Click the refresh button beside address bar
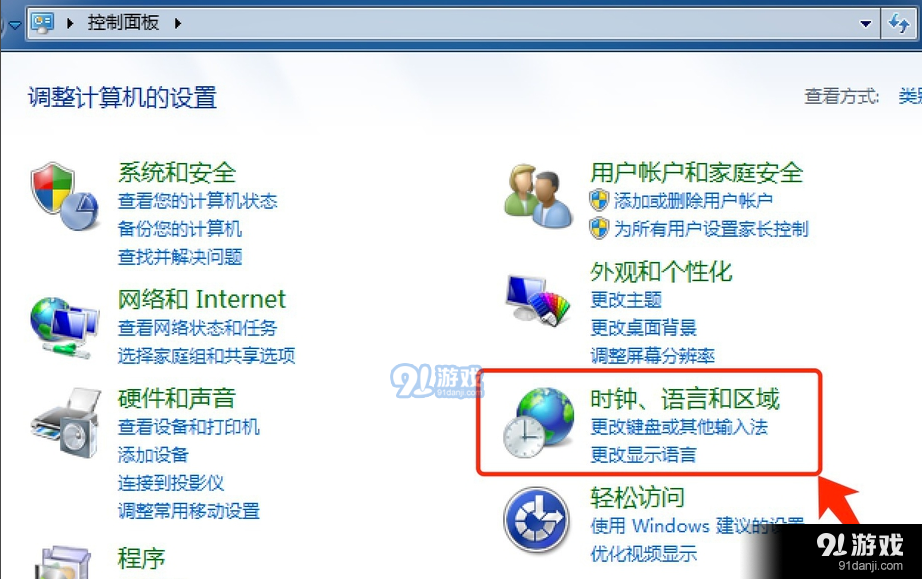922x579 pixels. (900, 24)
